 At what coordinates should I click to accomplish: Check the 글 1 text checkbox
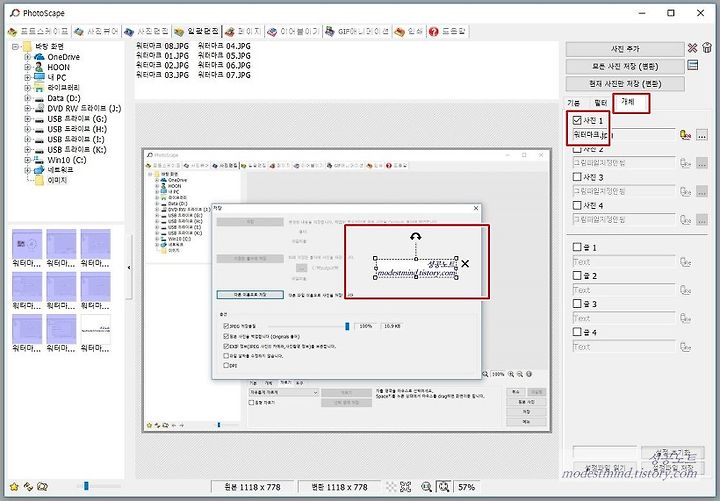click(577, 247)
